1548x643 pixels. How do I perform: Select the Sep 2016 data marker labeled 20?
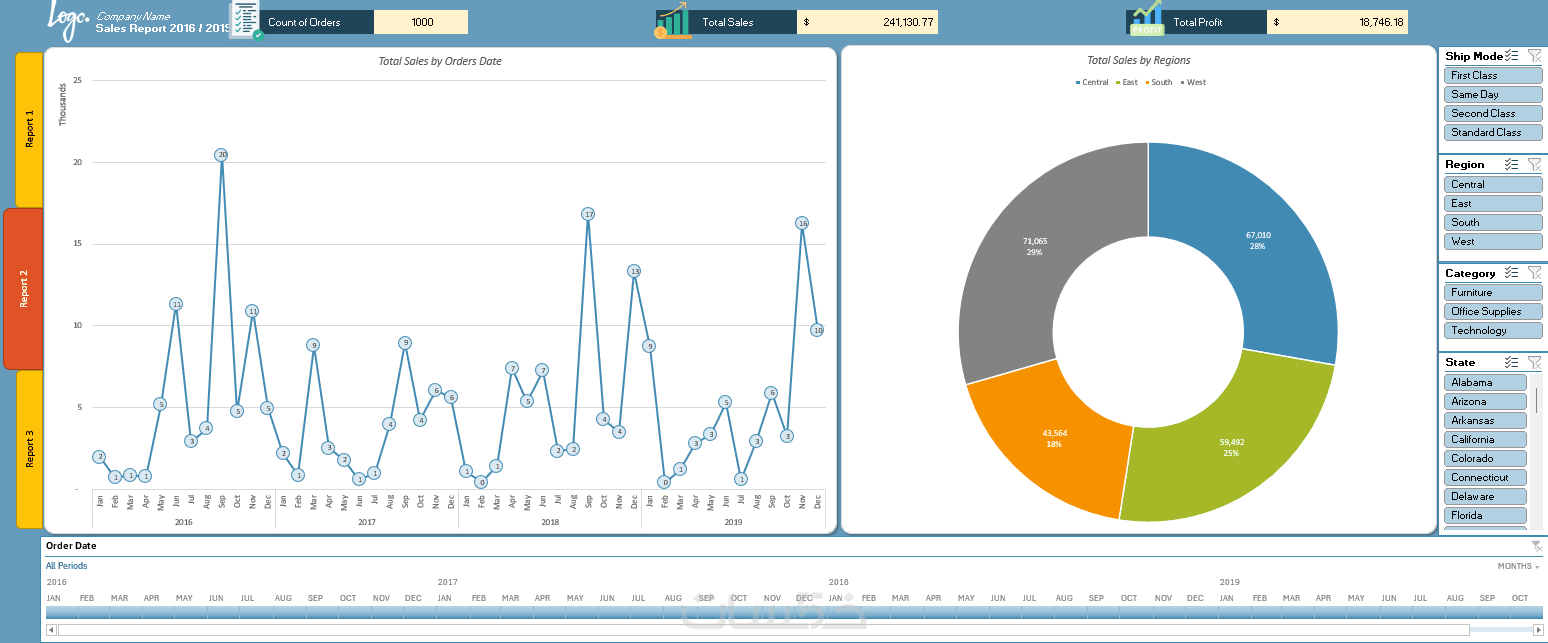[x=221, y=155]
